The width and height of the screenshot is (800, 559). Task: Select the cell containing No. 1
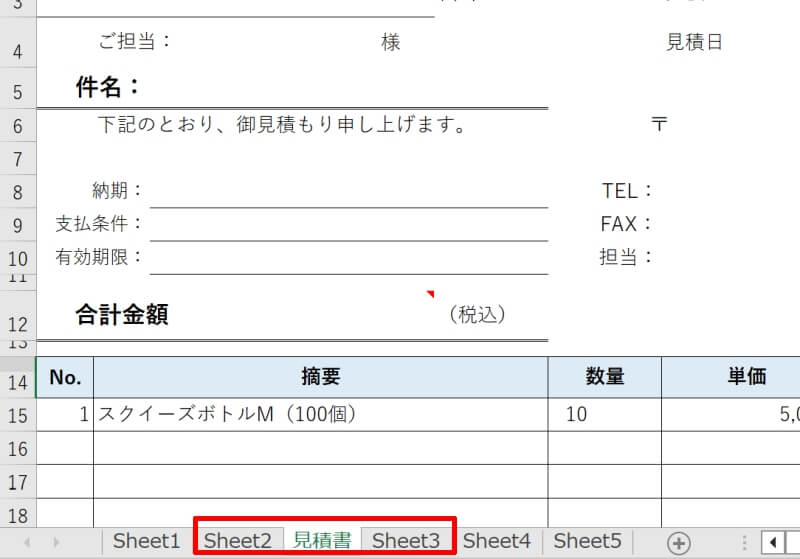(x=65, y=415)
